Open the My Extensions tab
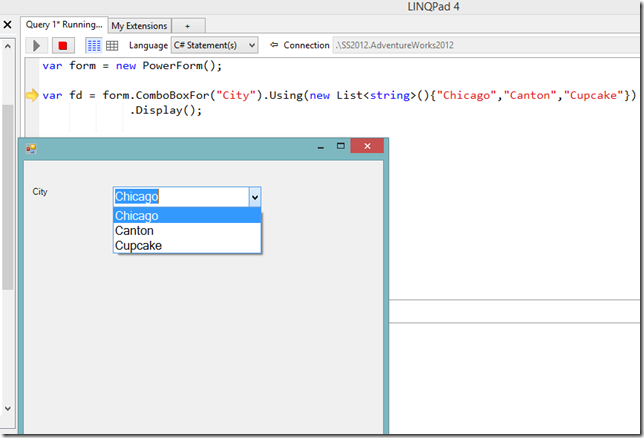Screen dimensions: 644x438 point(139,25)
